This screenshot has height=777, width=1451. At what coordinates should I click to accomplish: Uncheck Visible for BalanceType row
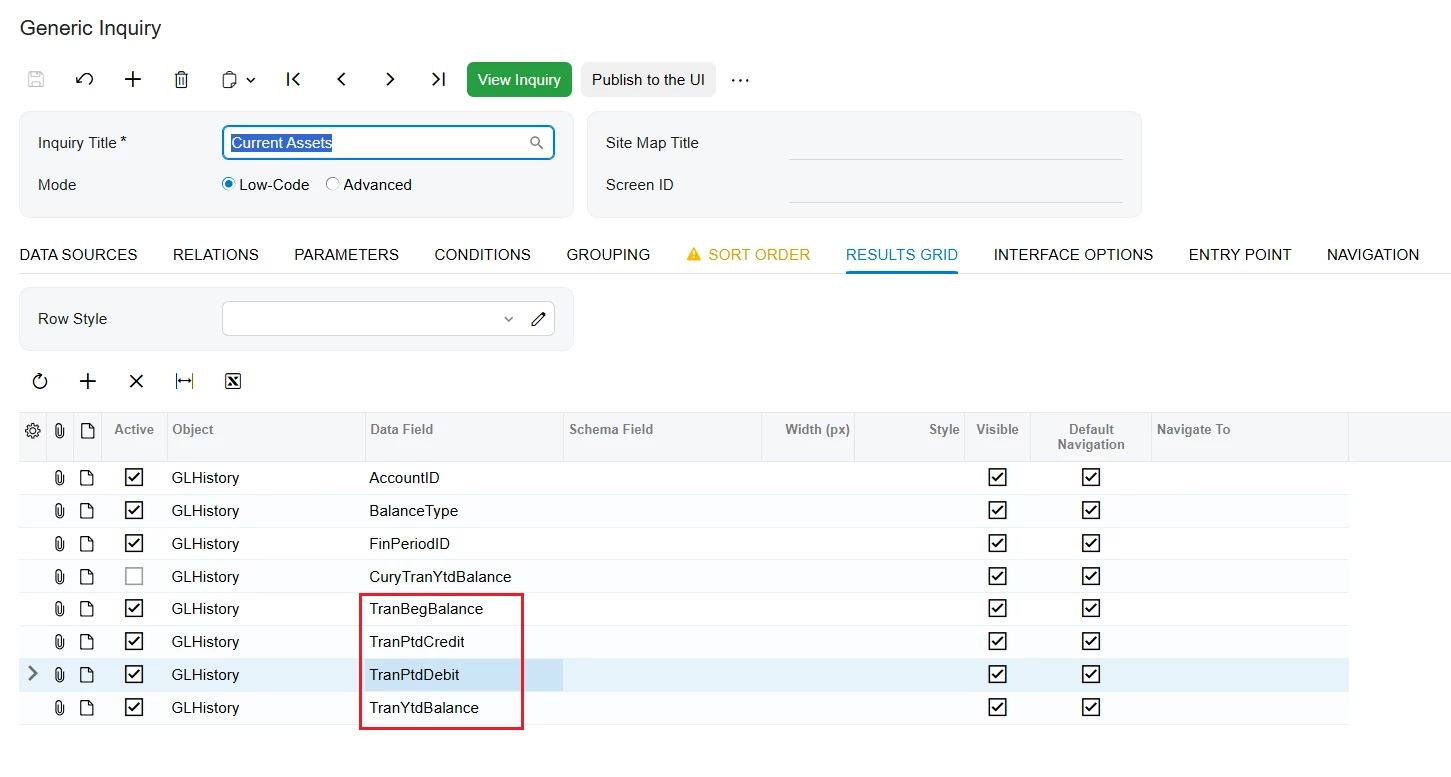[997, 510]
